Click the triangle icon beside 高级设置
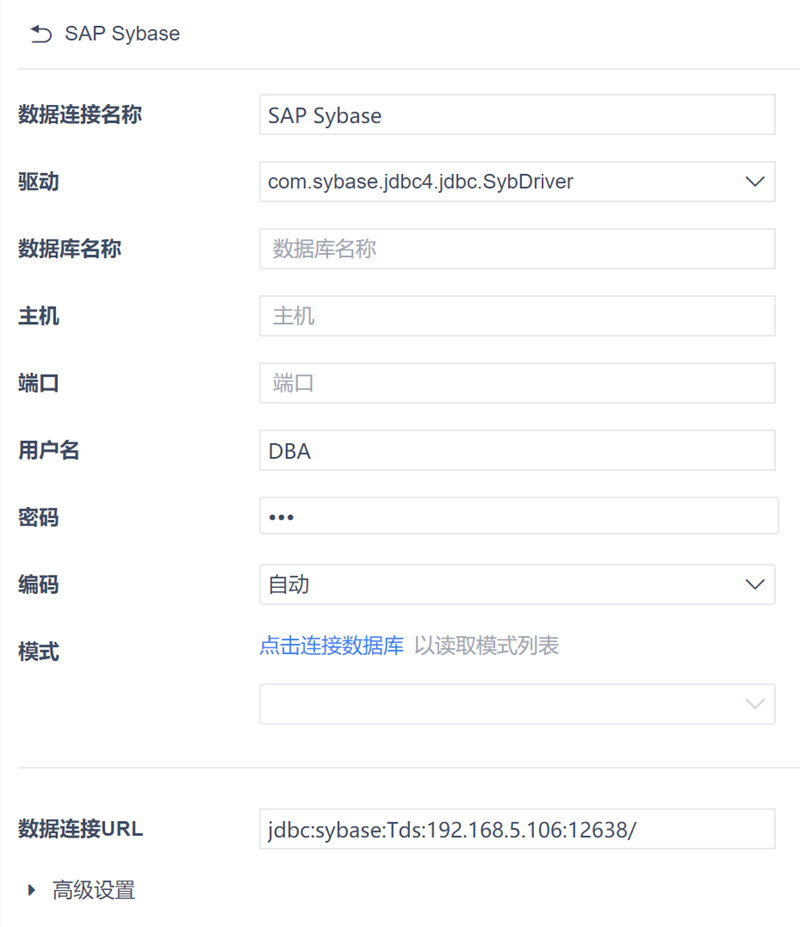 [32, 889]
